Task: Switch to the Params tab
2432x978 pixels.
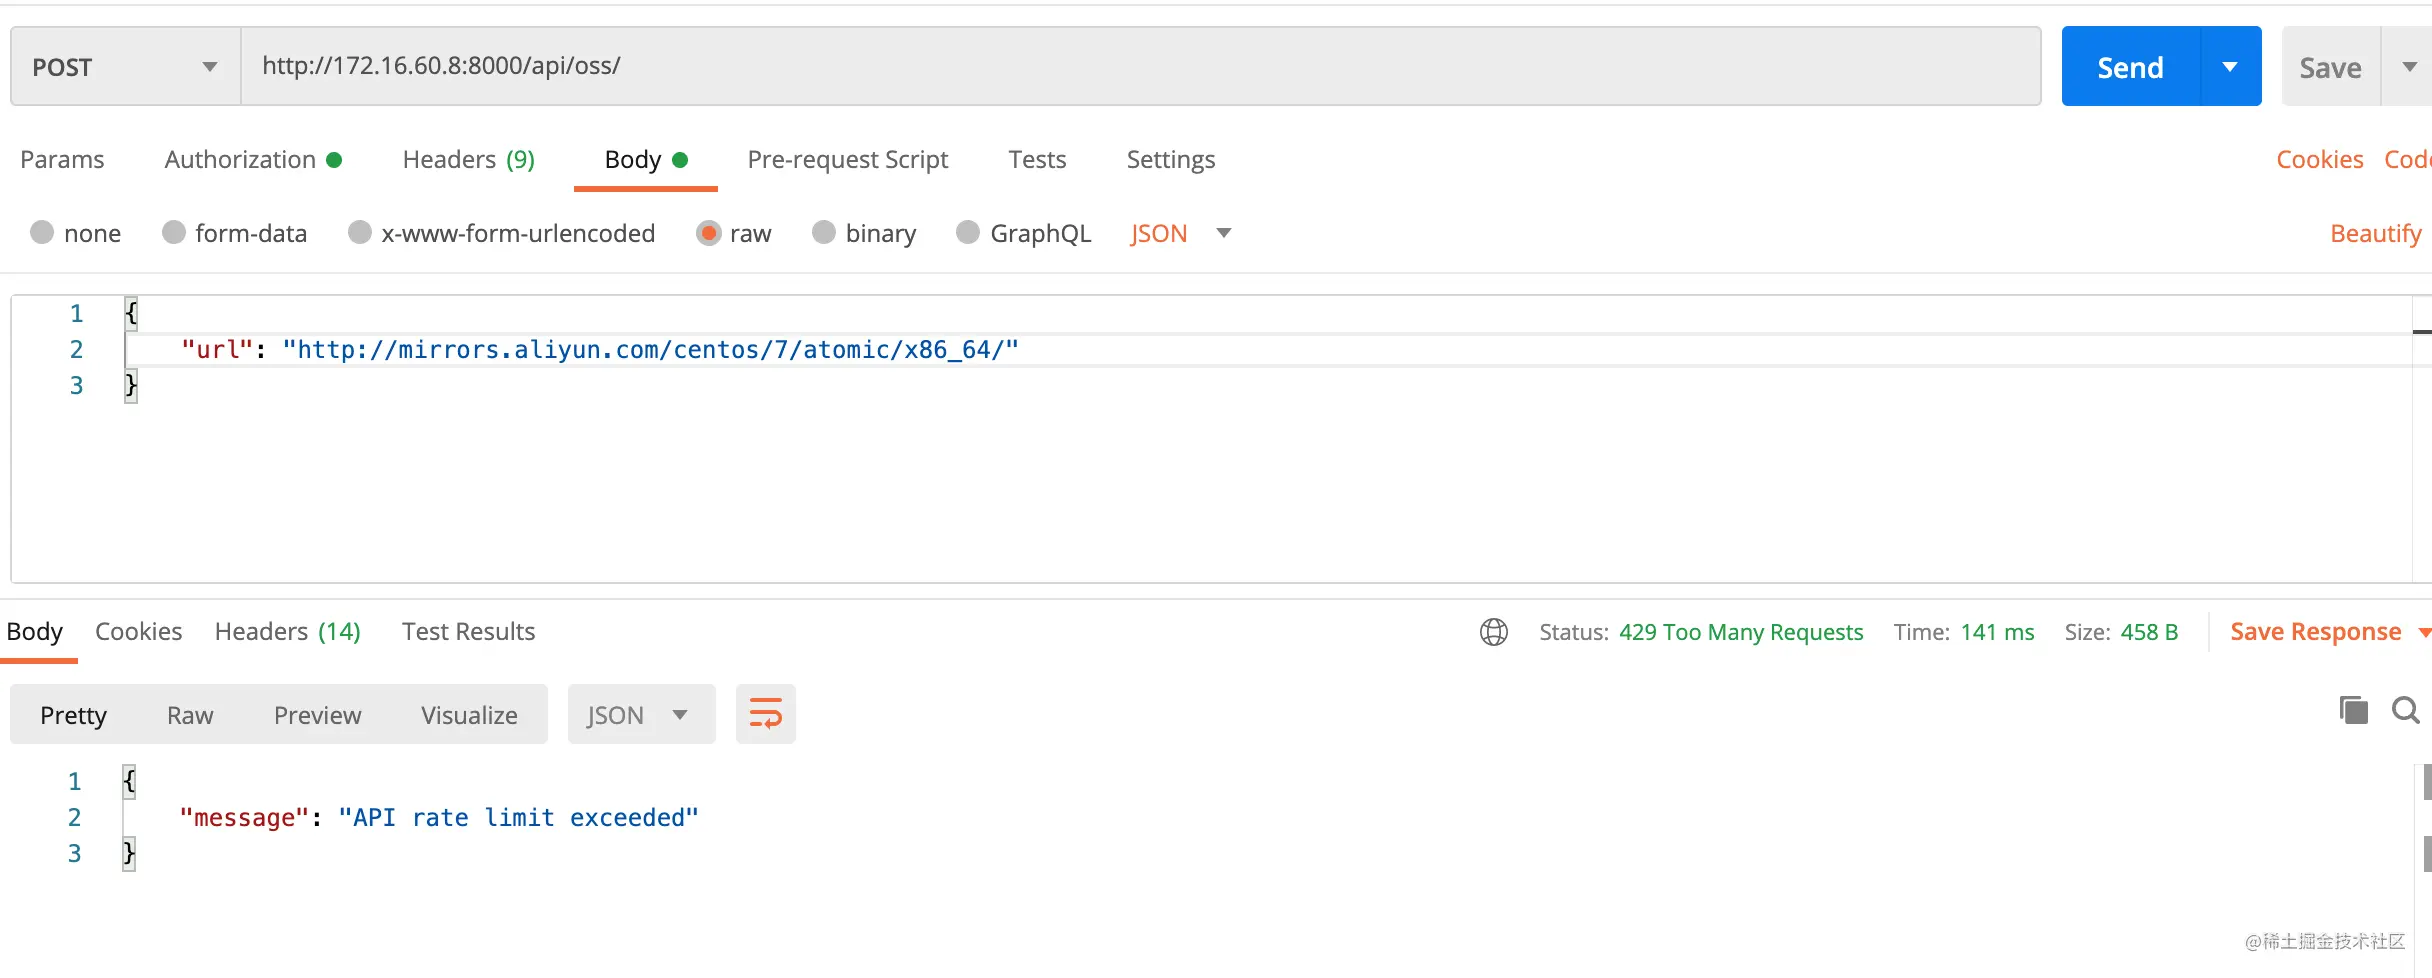Action: pos(62,159)
